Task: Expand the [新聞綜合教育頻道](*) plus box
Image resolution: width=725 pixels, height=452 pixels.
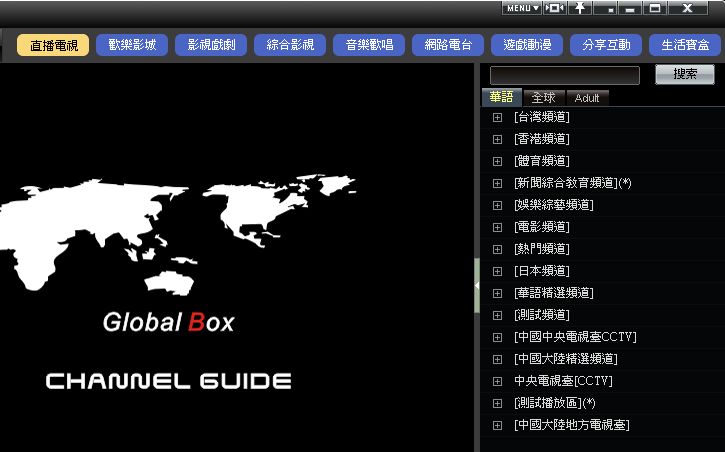Action: pyautogui.click(x=498, y=183)
